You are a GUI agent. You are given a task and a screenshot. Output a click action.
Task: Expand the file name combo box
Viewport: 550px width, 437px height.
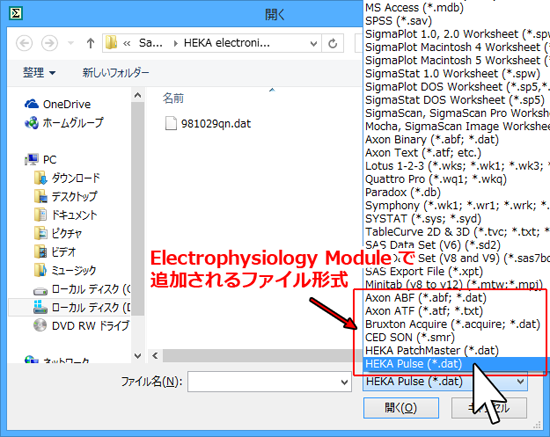[344, 382]
